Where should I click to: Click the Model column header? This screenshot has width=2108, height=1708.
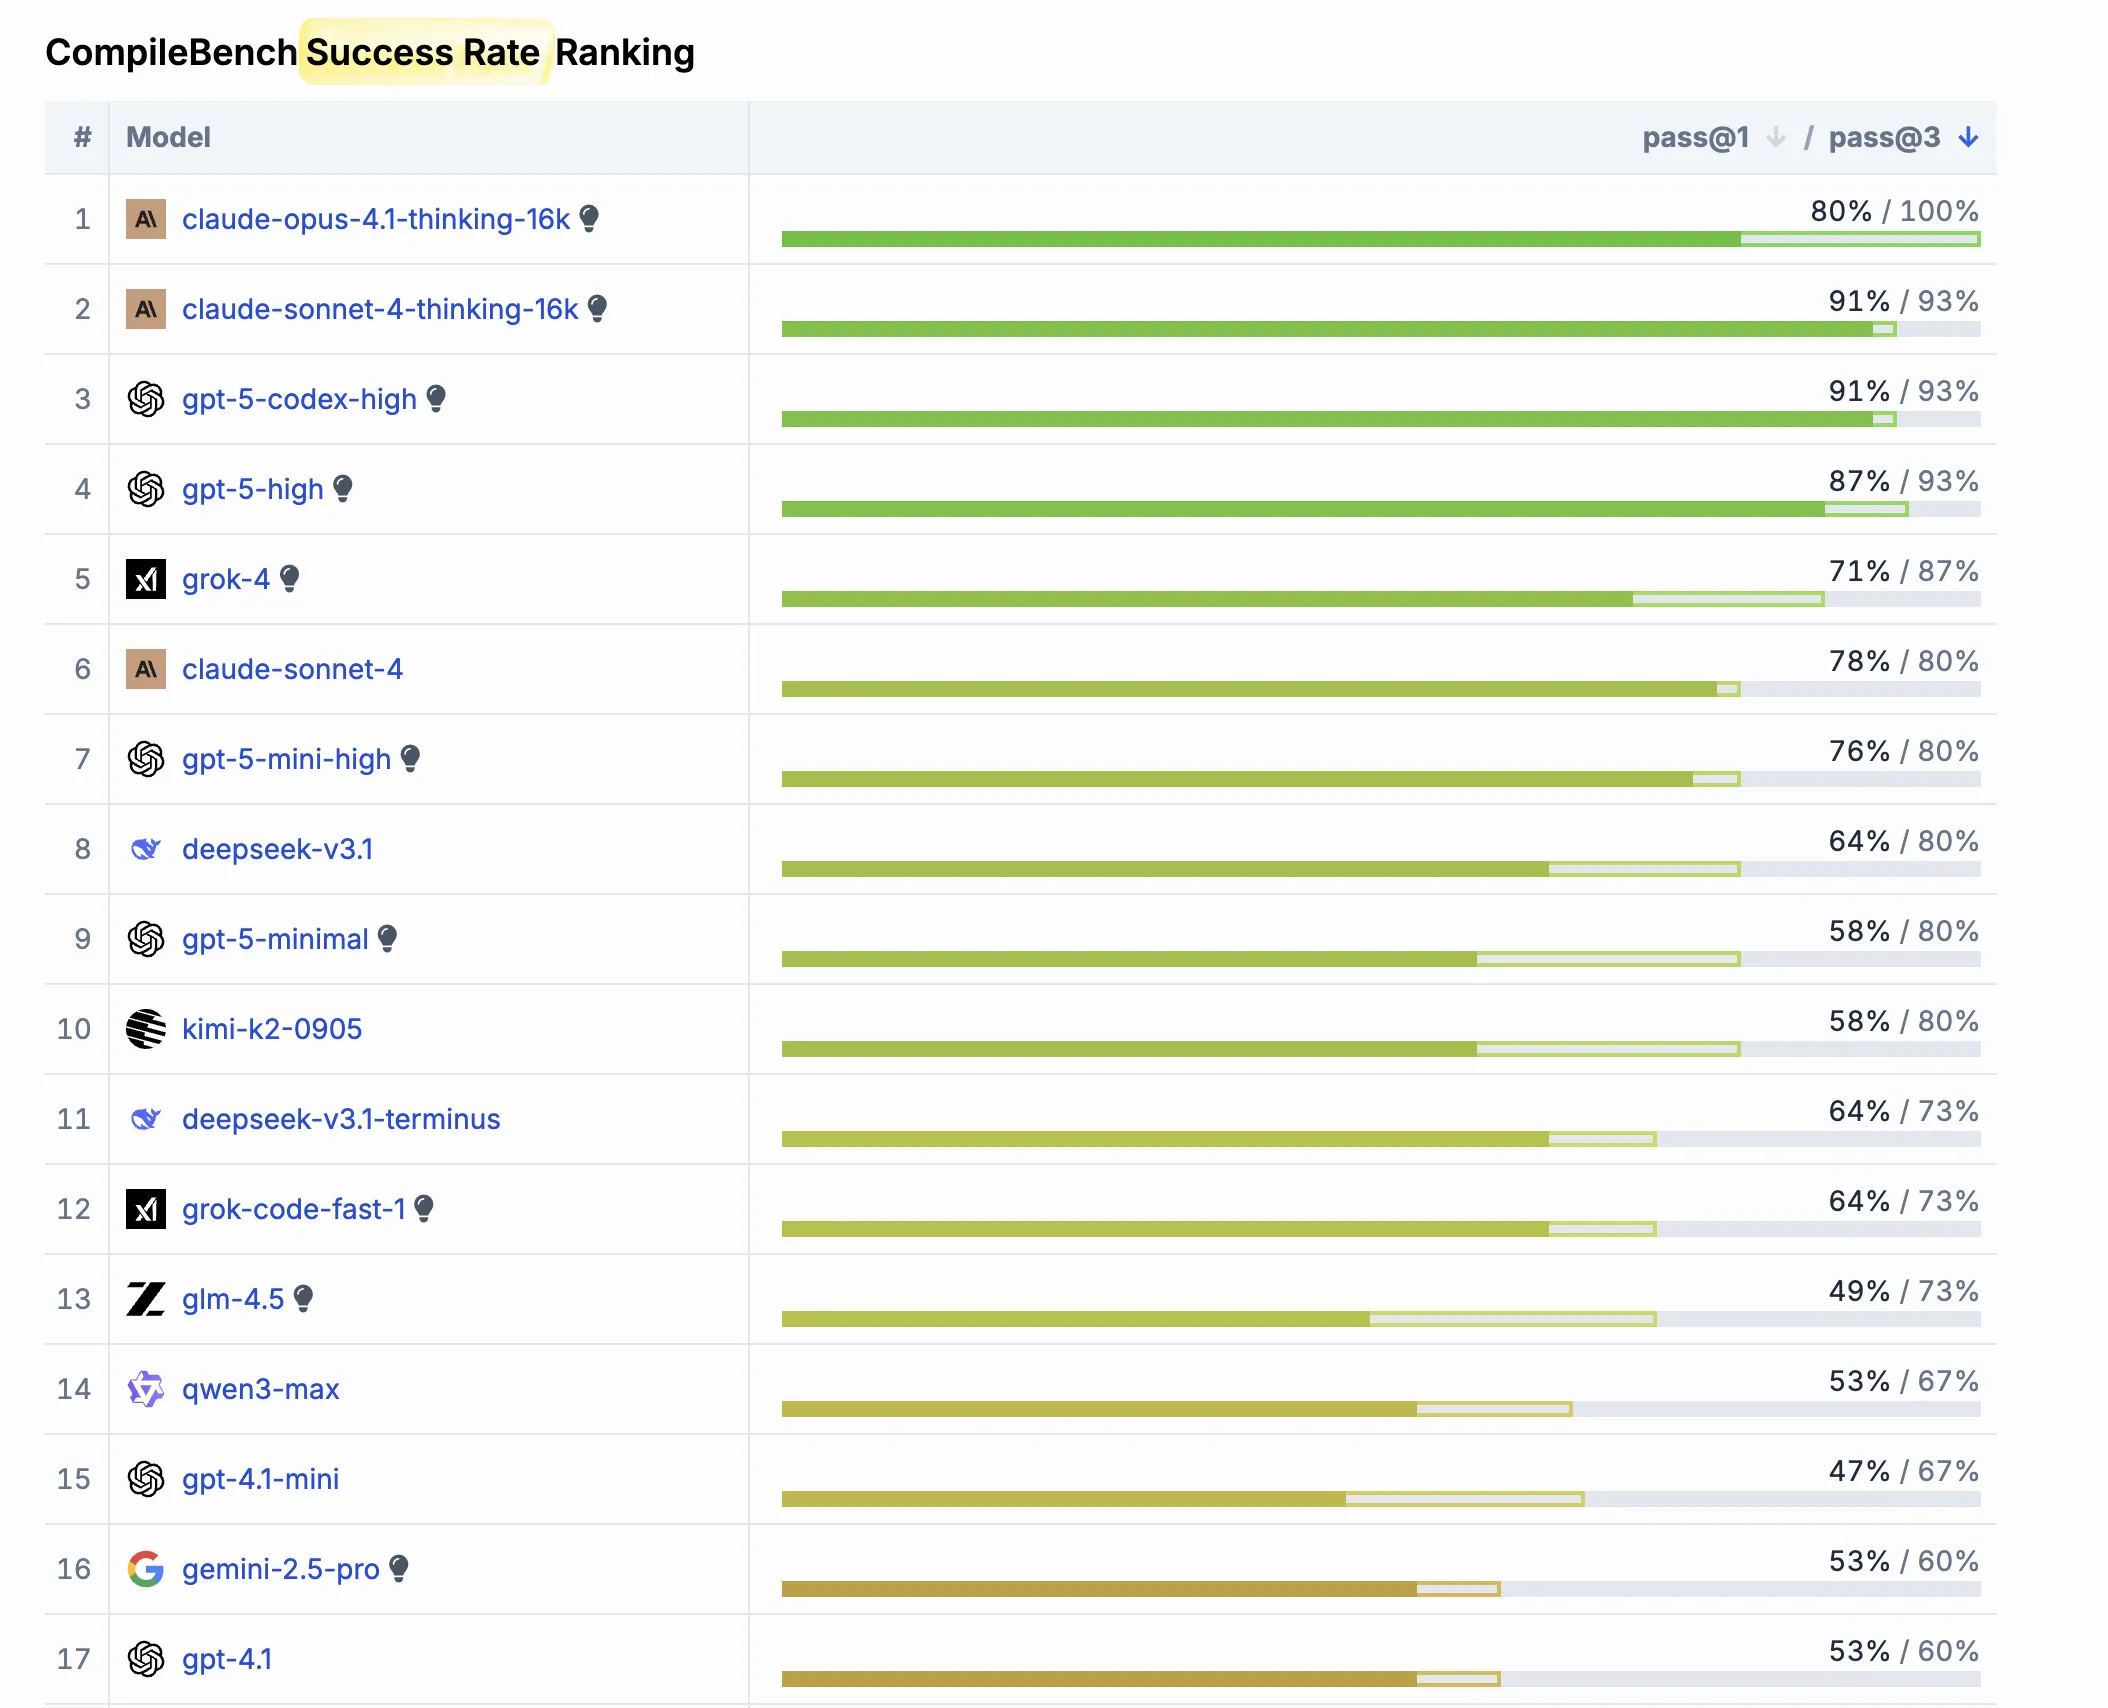tap(168, 137)
